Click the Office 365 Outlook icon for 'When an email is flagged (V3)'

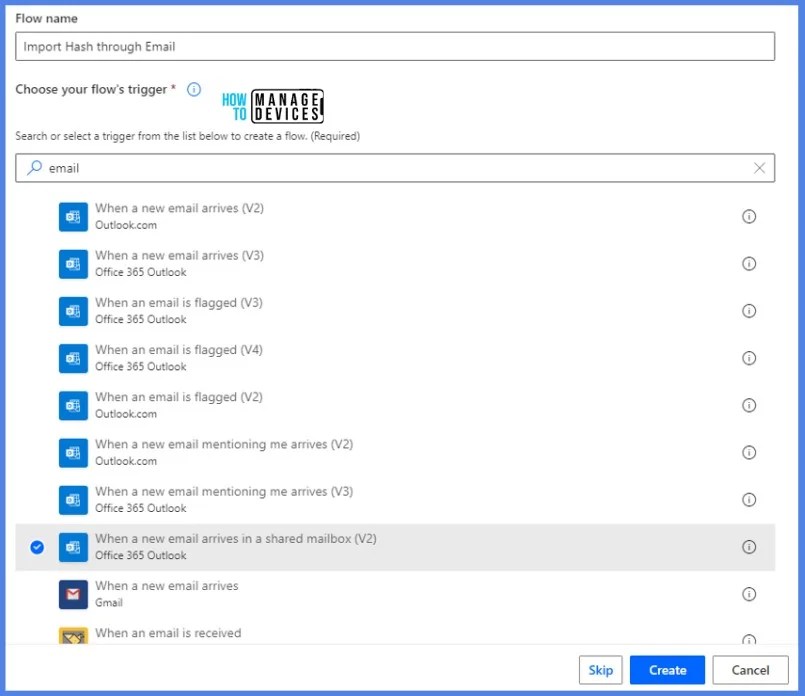point(72,310)
